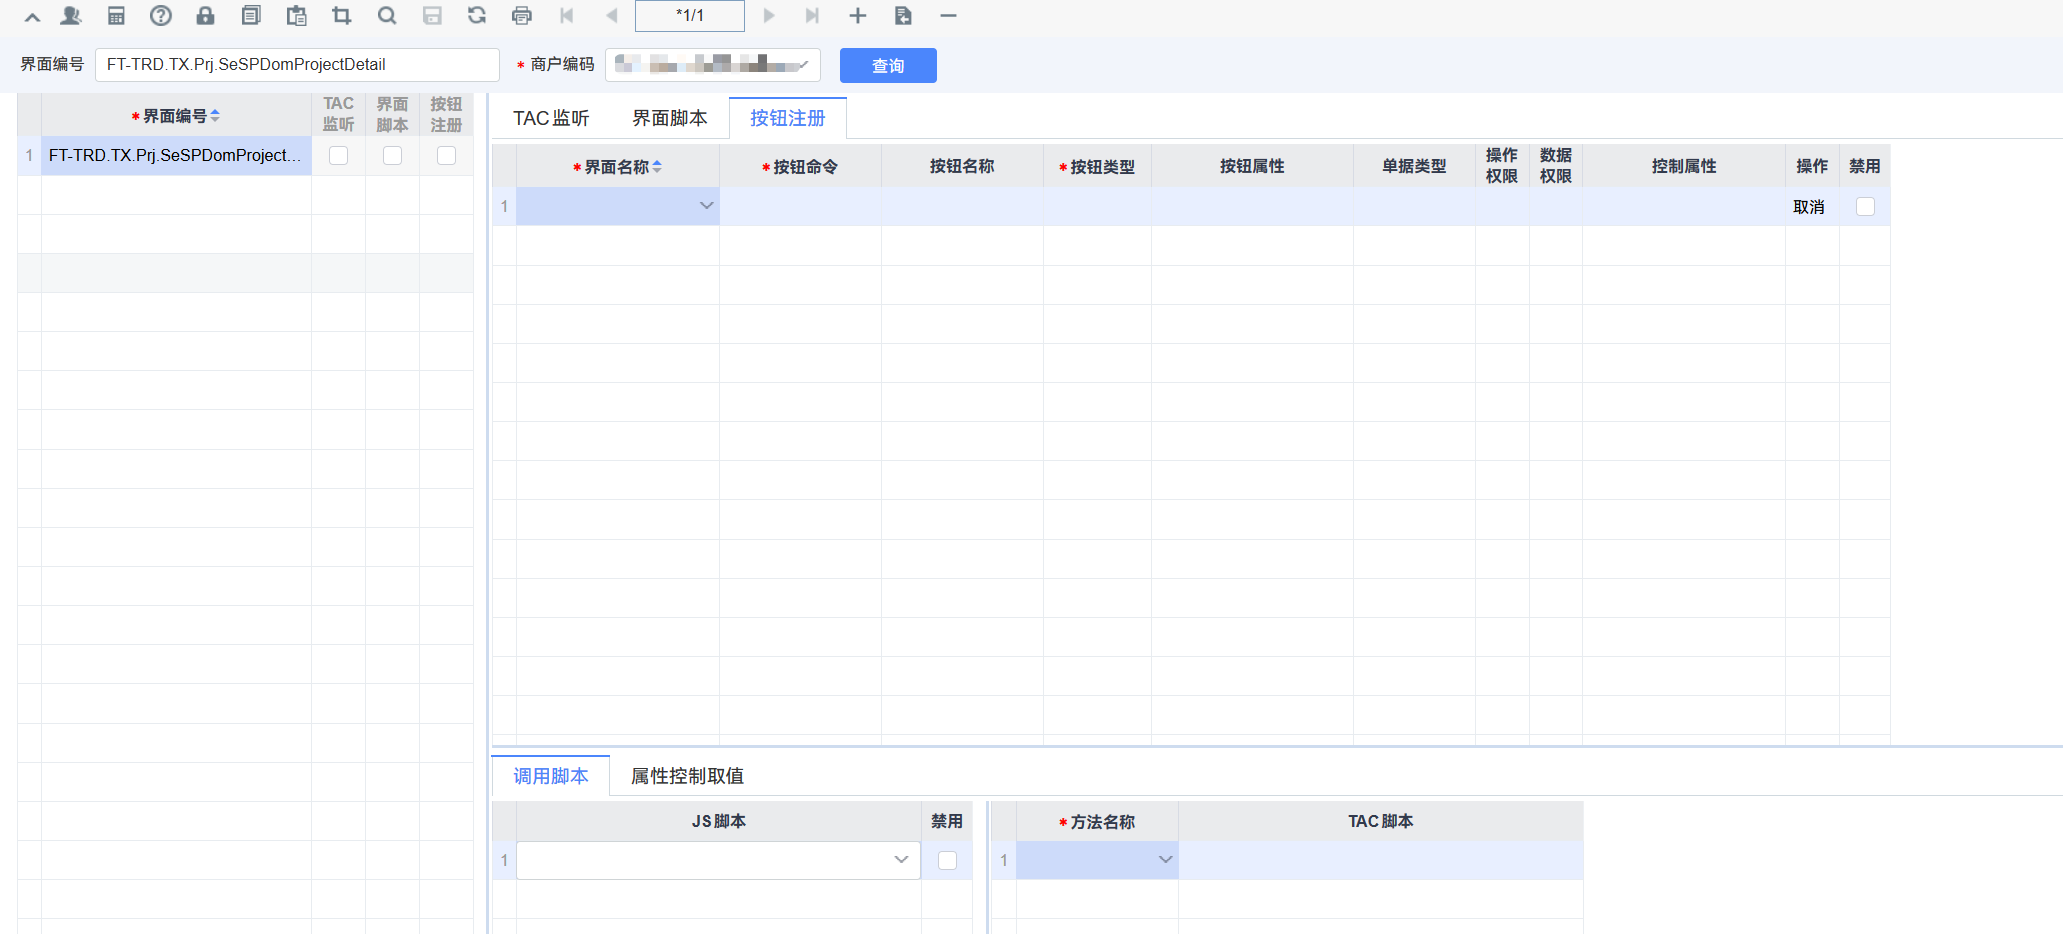Switch to the TAC监听 tab
The image size is (2063, 934).
coord(551,118)
